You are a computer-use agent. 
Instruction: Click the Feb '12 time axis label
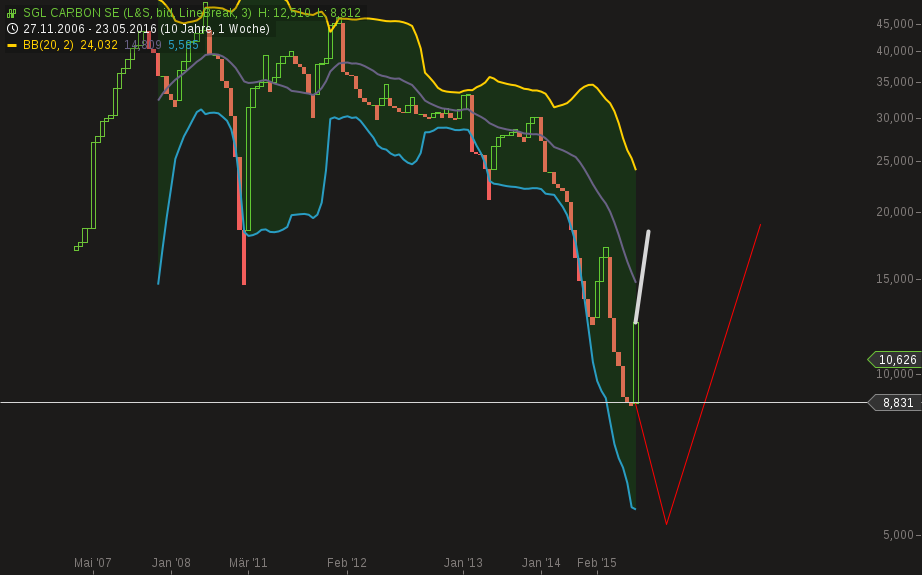[347, 563]
